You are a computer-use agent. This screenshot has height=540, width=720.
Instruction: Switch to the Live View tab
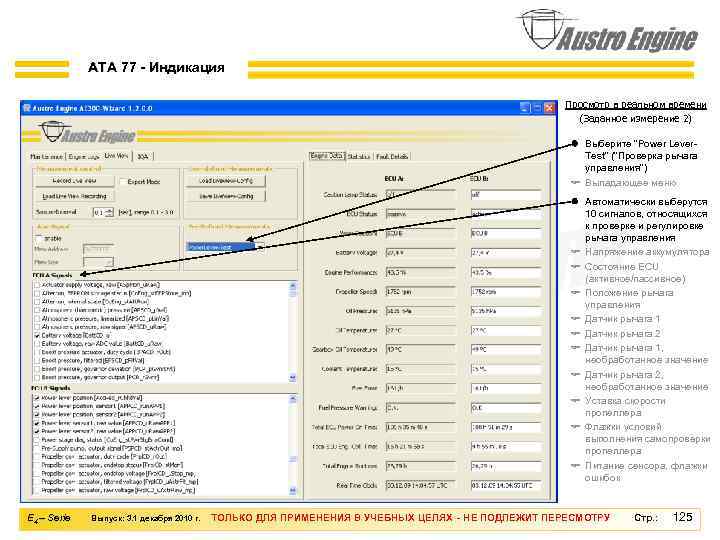pos(116,156)
